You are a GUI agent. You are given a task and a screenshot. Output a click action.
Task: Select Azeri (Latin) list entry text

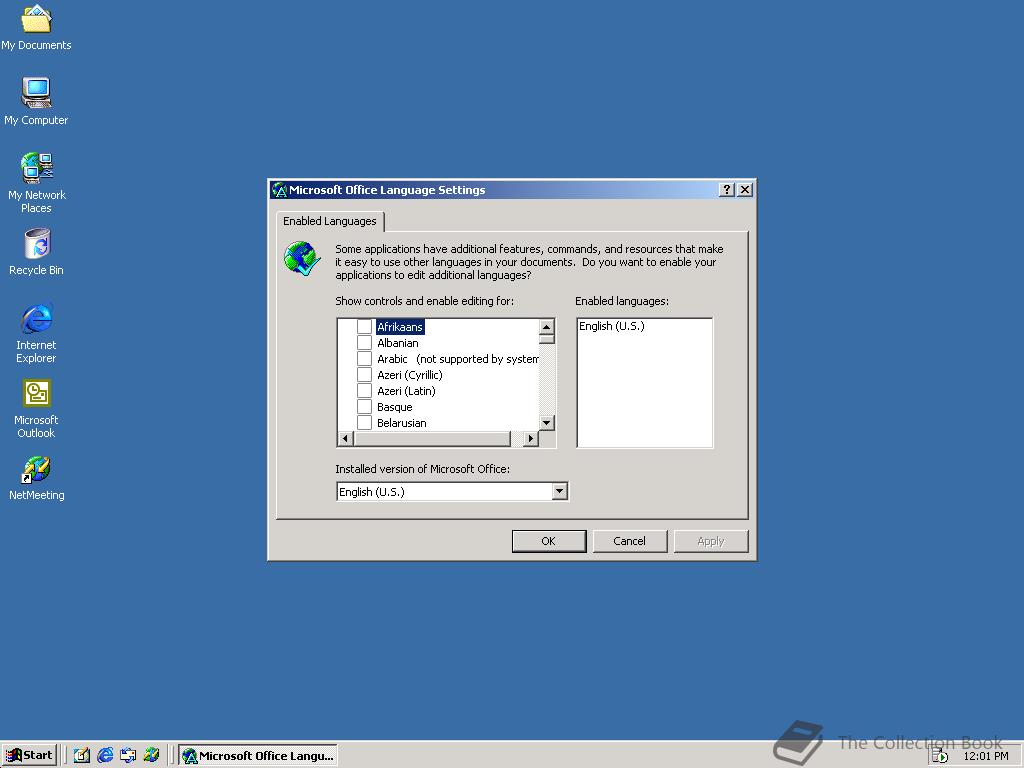[406, 391]
